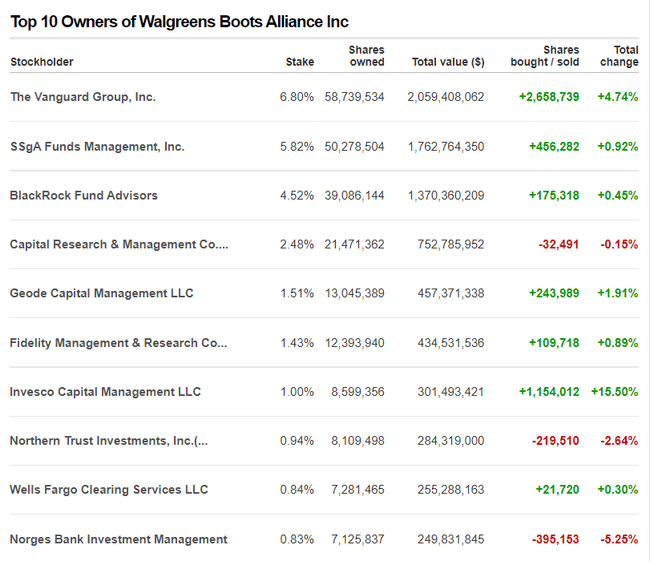Sort by the Stockholder column header
The width and height of the screenshot is (650, 561).
[42, 62]
